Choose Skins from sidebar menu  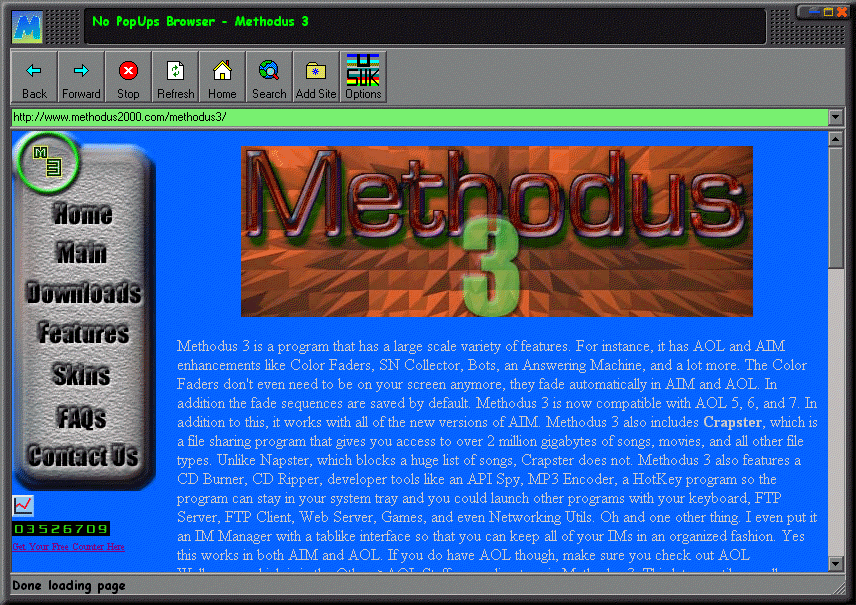pyautogui.click(x=82, y=375)
